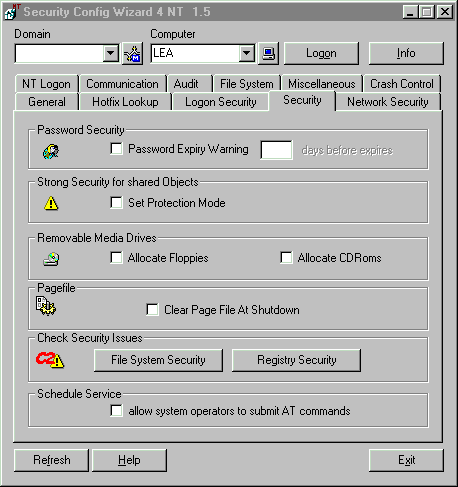Open the Hotfix Lookup tab
The height and width of the screenshot is (487, 458).
tap(125, 102)
